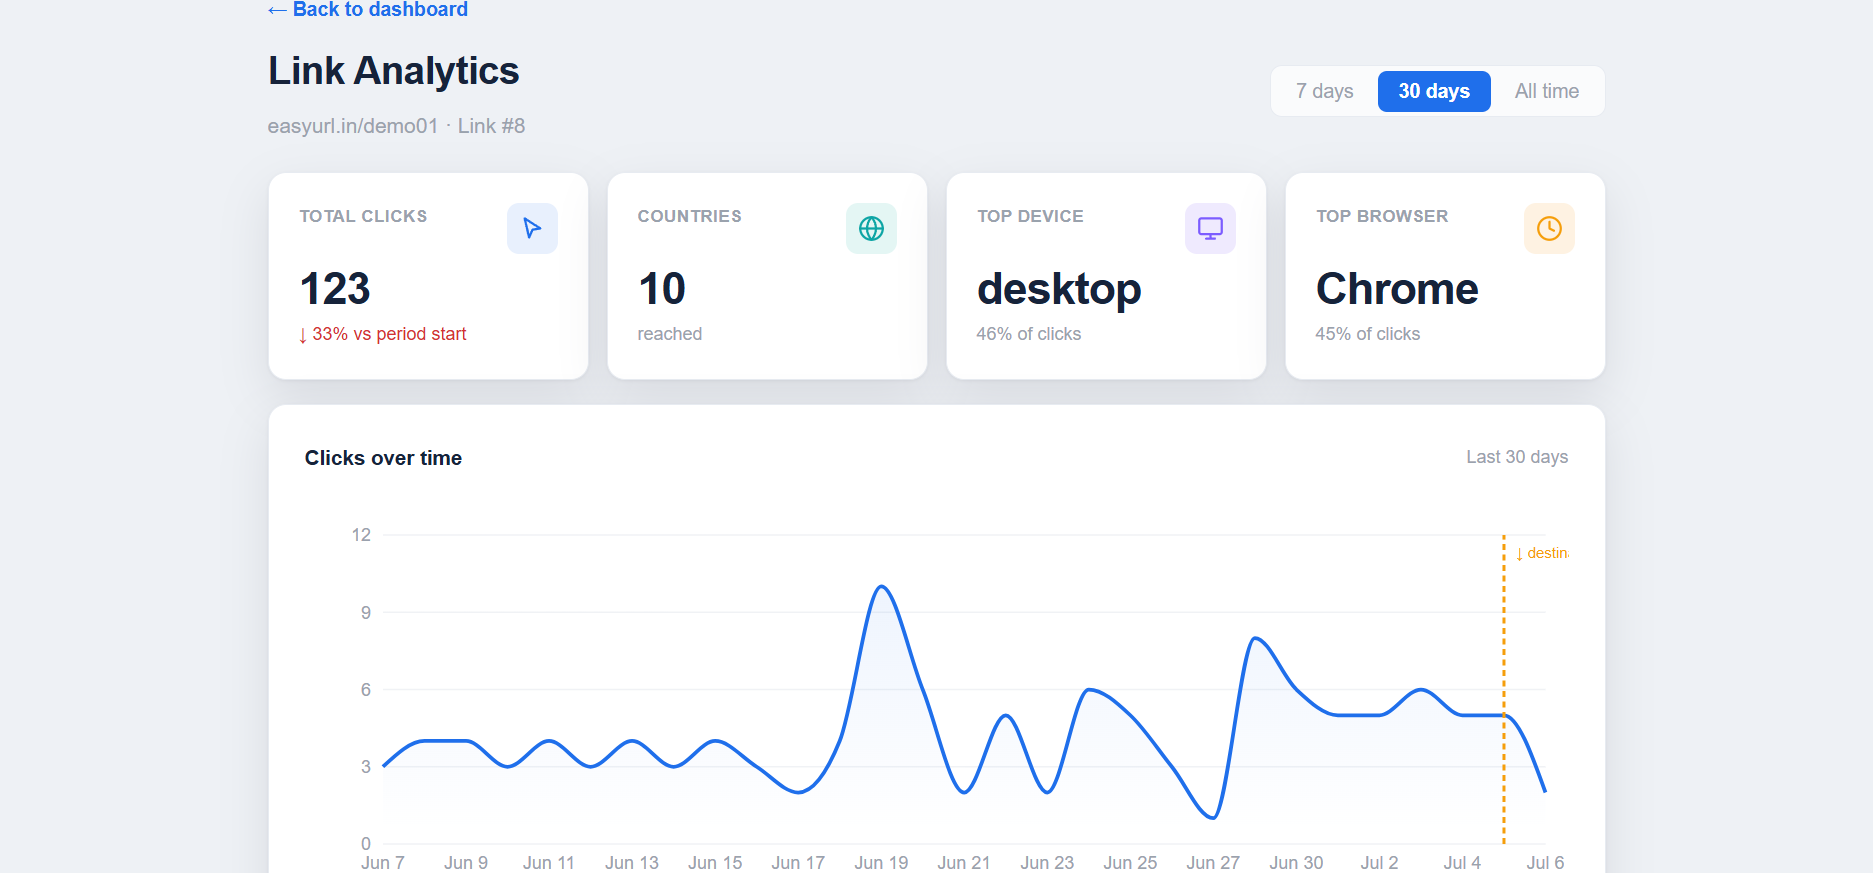This screenshot has width=1873, height=873.
Task: Click the 'TOP BROWSER' card label
Action: point(1382,216)
